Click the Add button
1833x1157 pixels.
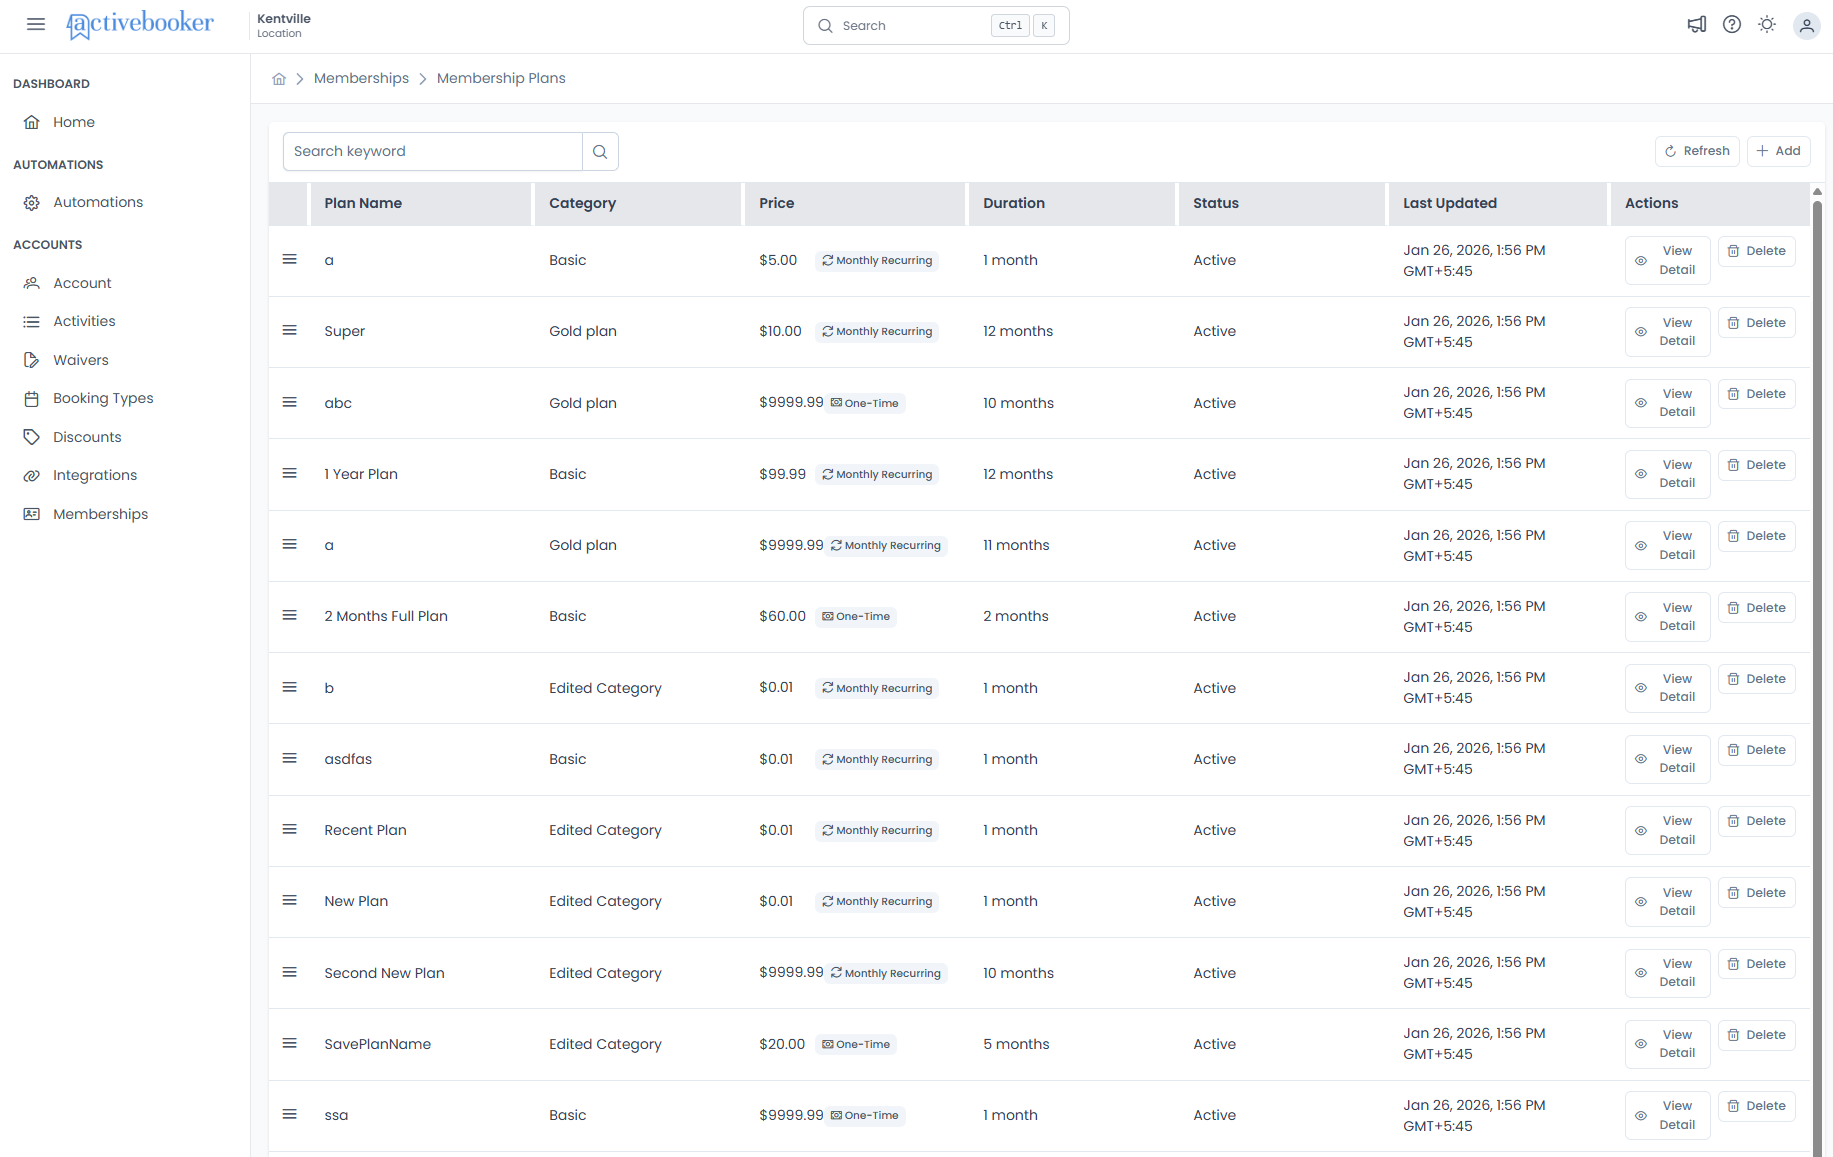[x=1778, y=151]
